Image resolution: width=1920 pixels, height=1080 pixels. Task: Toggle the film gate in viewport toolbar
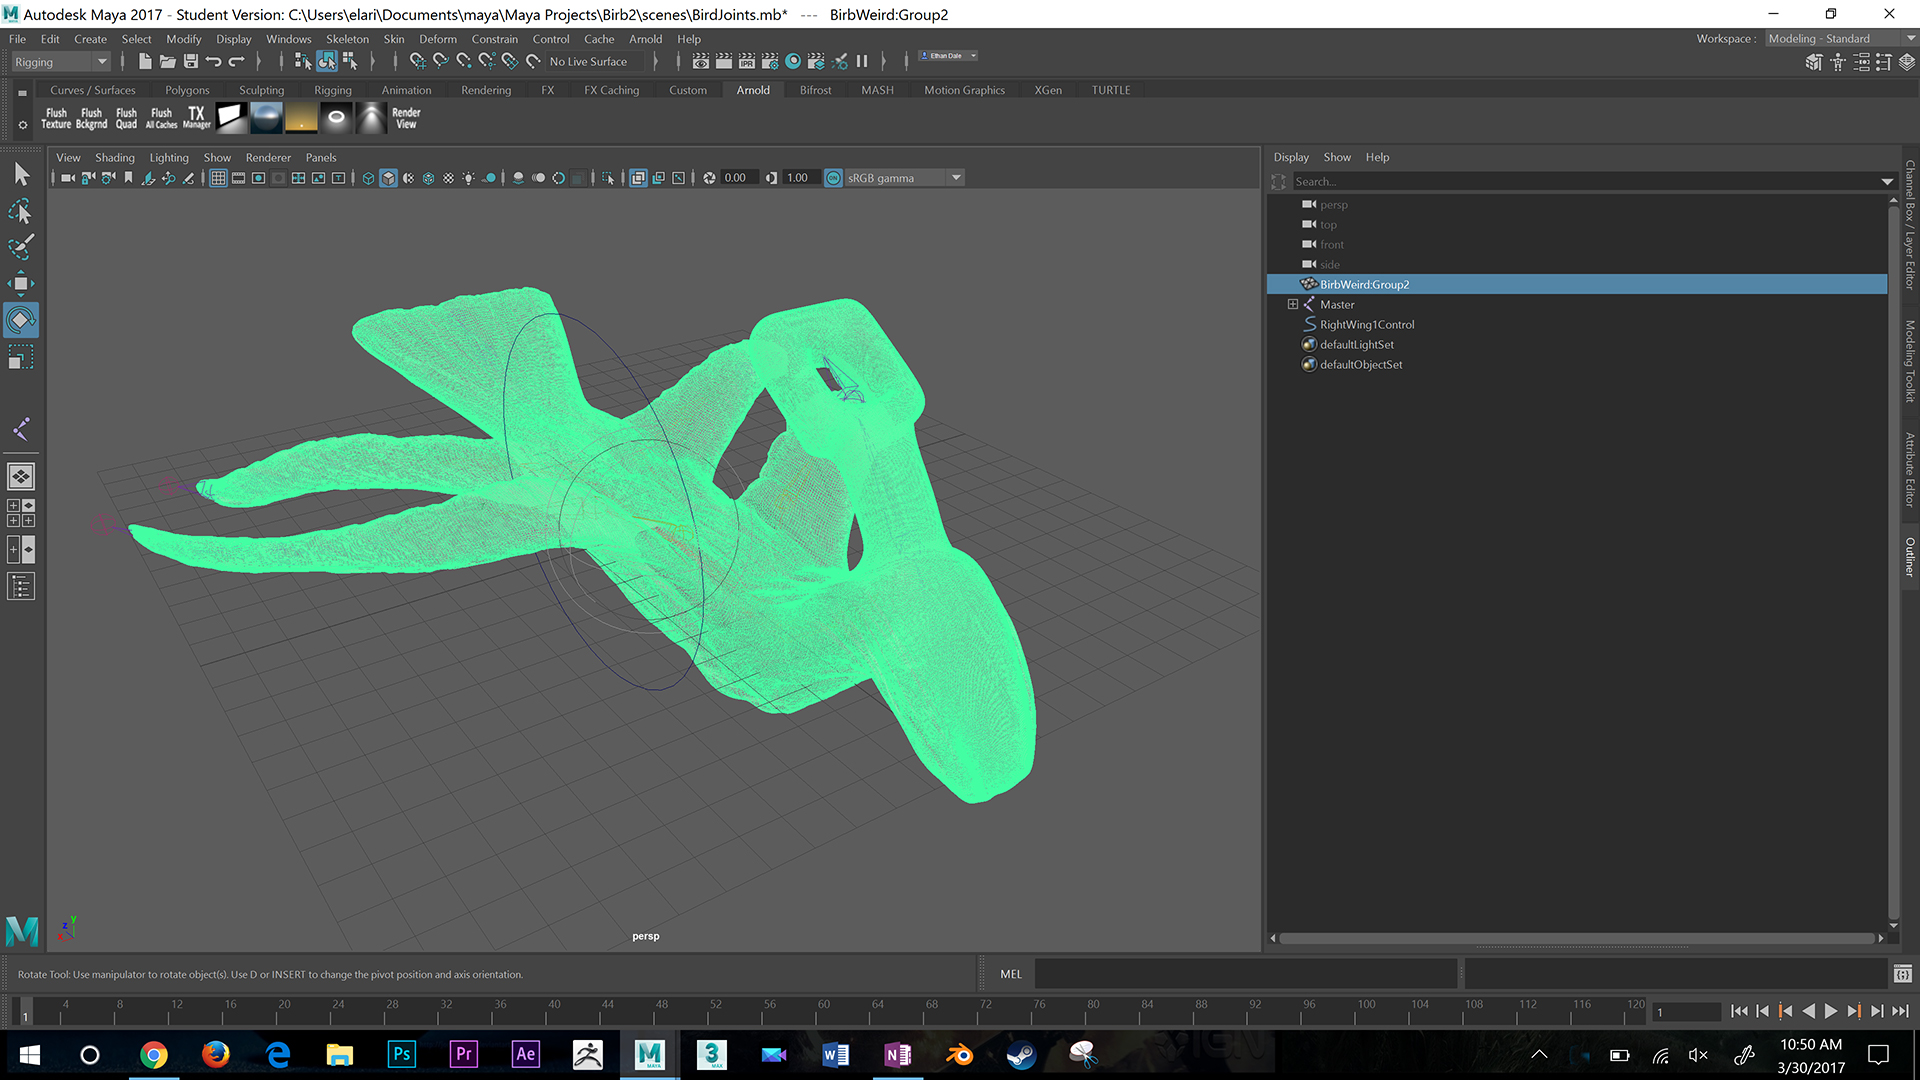click(x=238, y=178)
